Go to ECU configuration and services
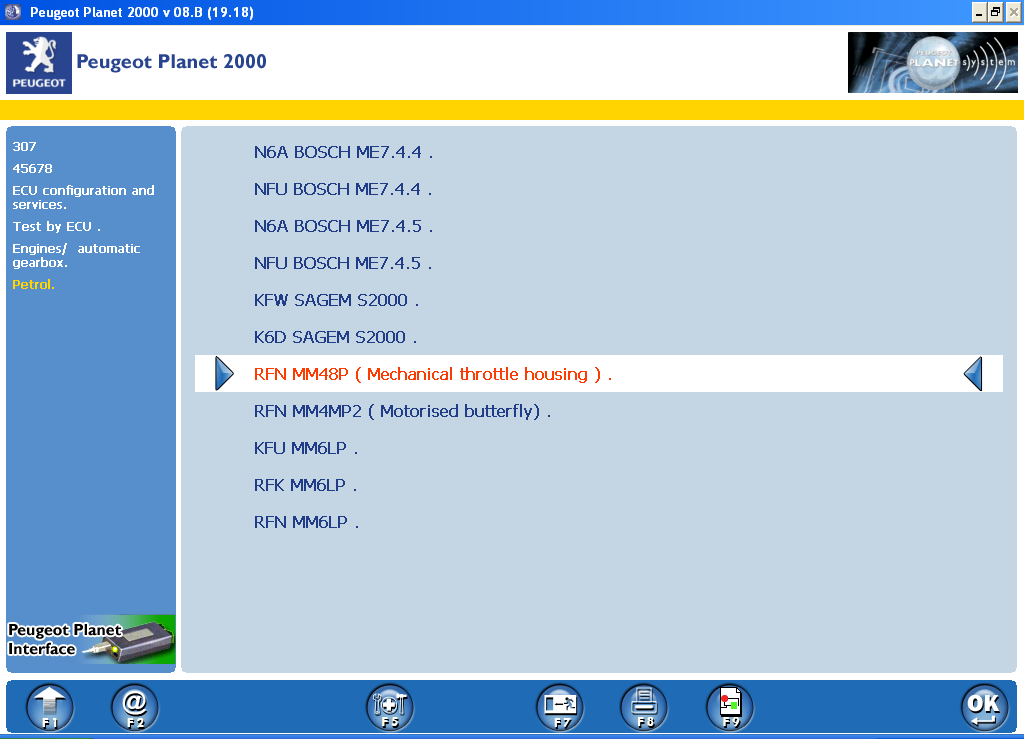This screenshot has height=739, width=1024. point(83,197)
